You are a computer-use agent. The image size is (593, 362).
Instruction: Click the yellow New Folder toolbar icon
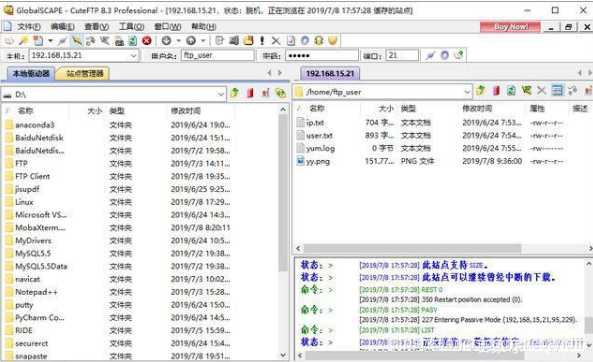(x=248, y=40)
